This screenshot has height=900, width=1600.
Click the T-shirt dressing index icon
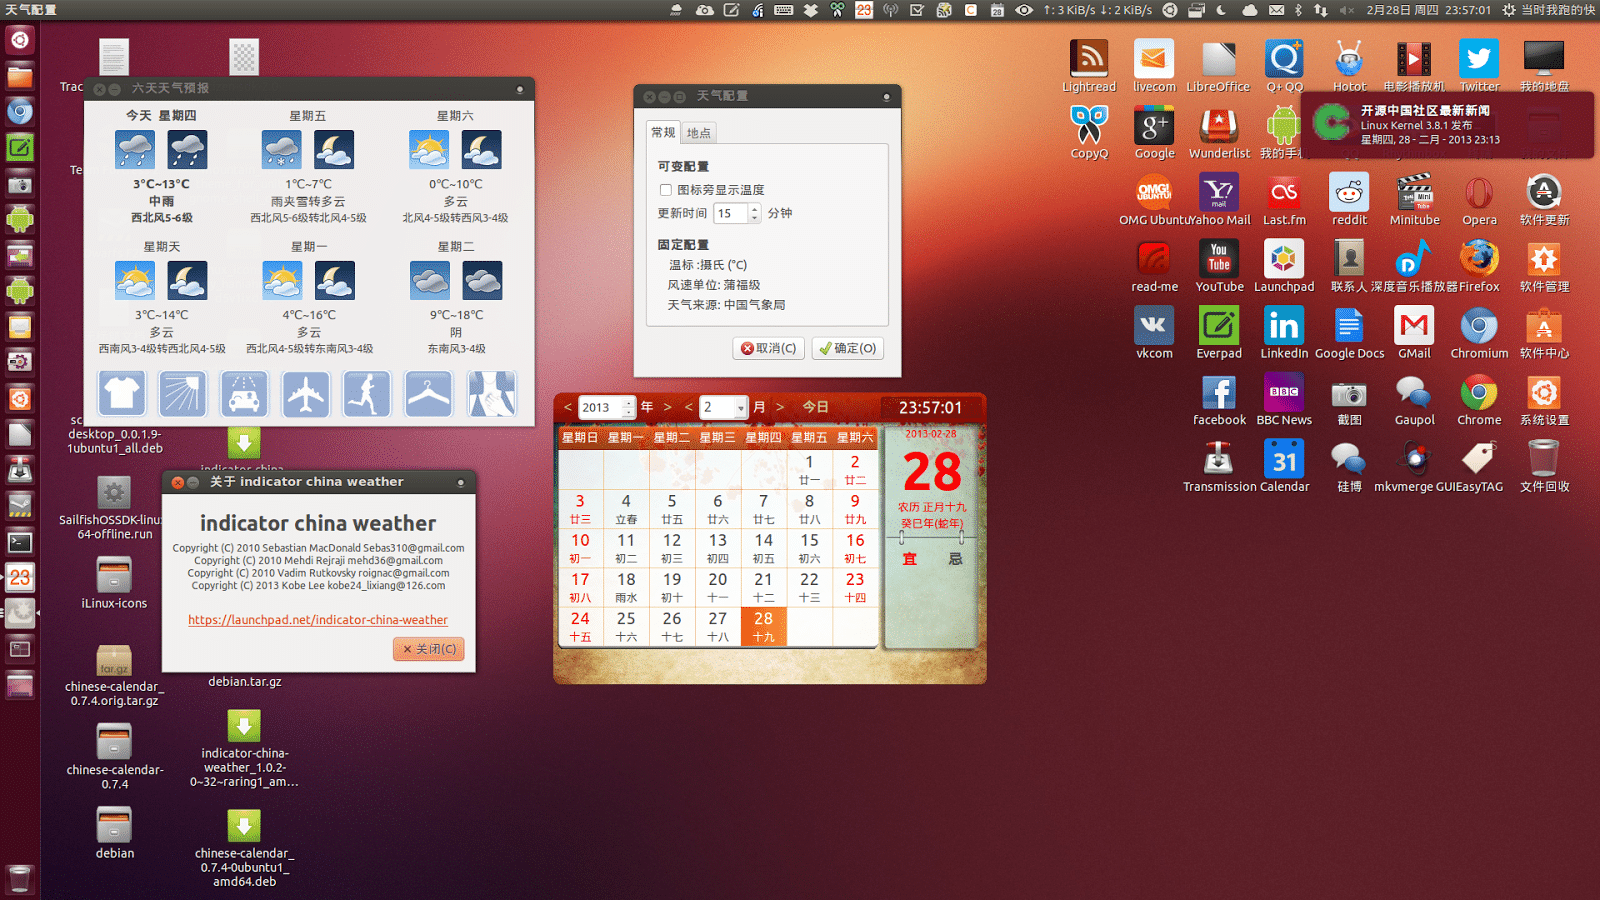click(122, 393)
